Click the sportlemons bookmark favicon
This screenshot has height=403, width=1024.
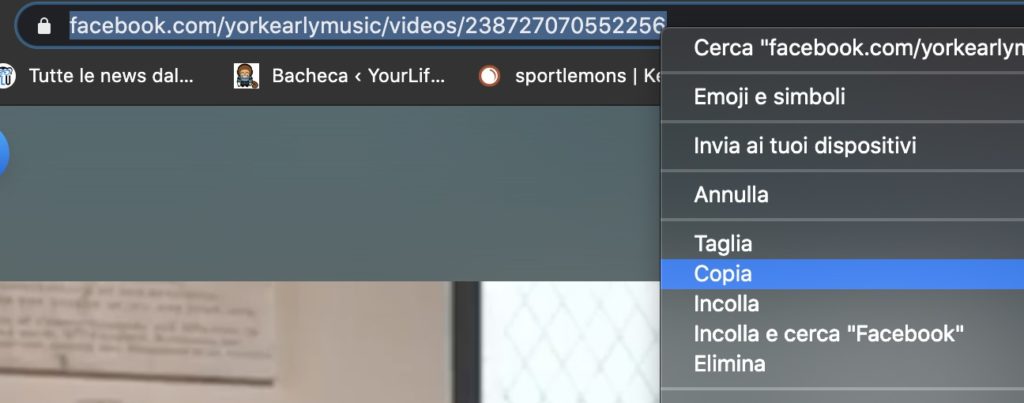click(x=489, y=76)
